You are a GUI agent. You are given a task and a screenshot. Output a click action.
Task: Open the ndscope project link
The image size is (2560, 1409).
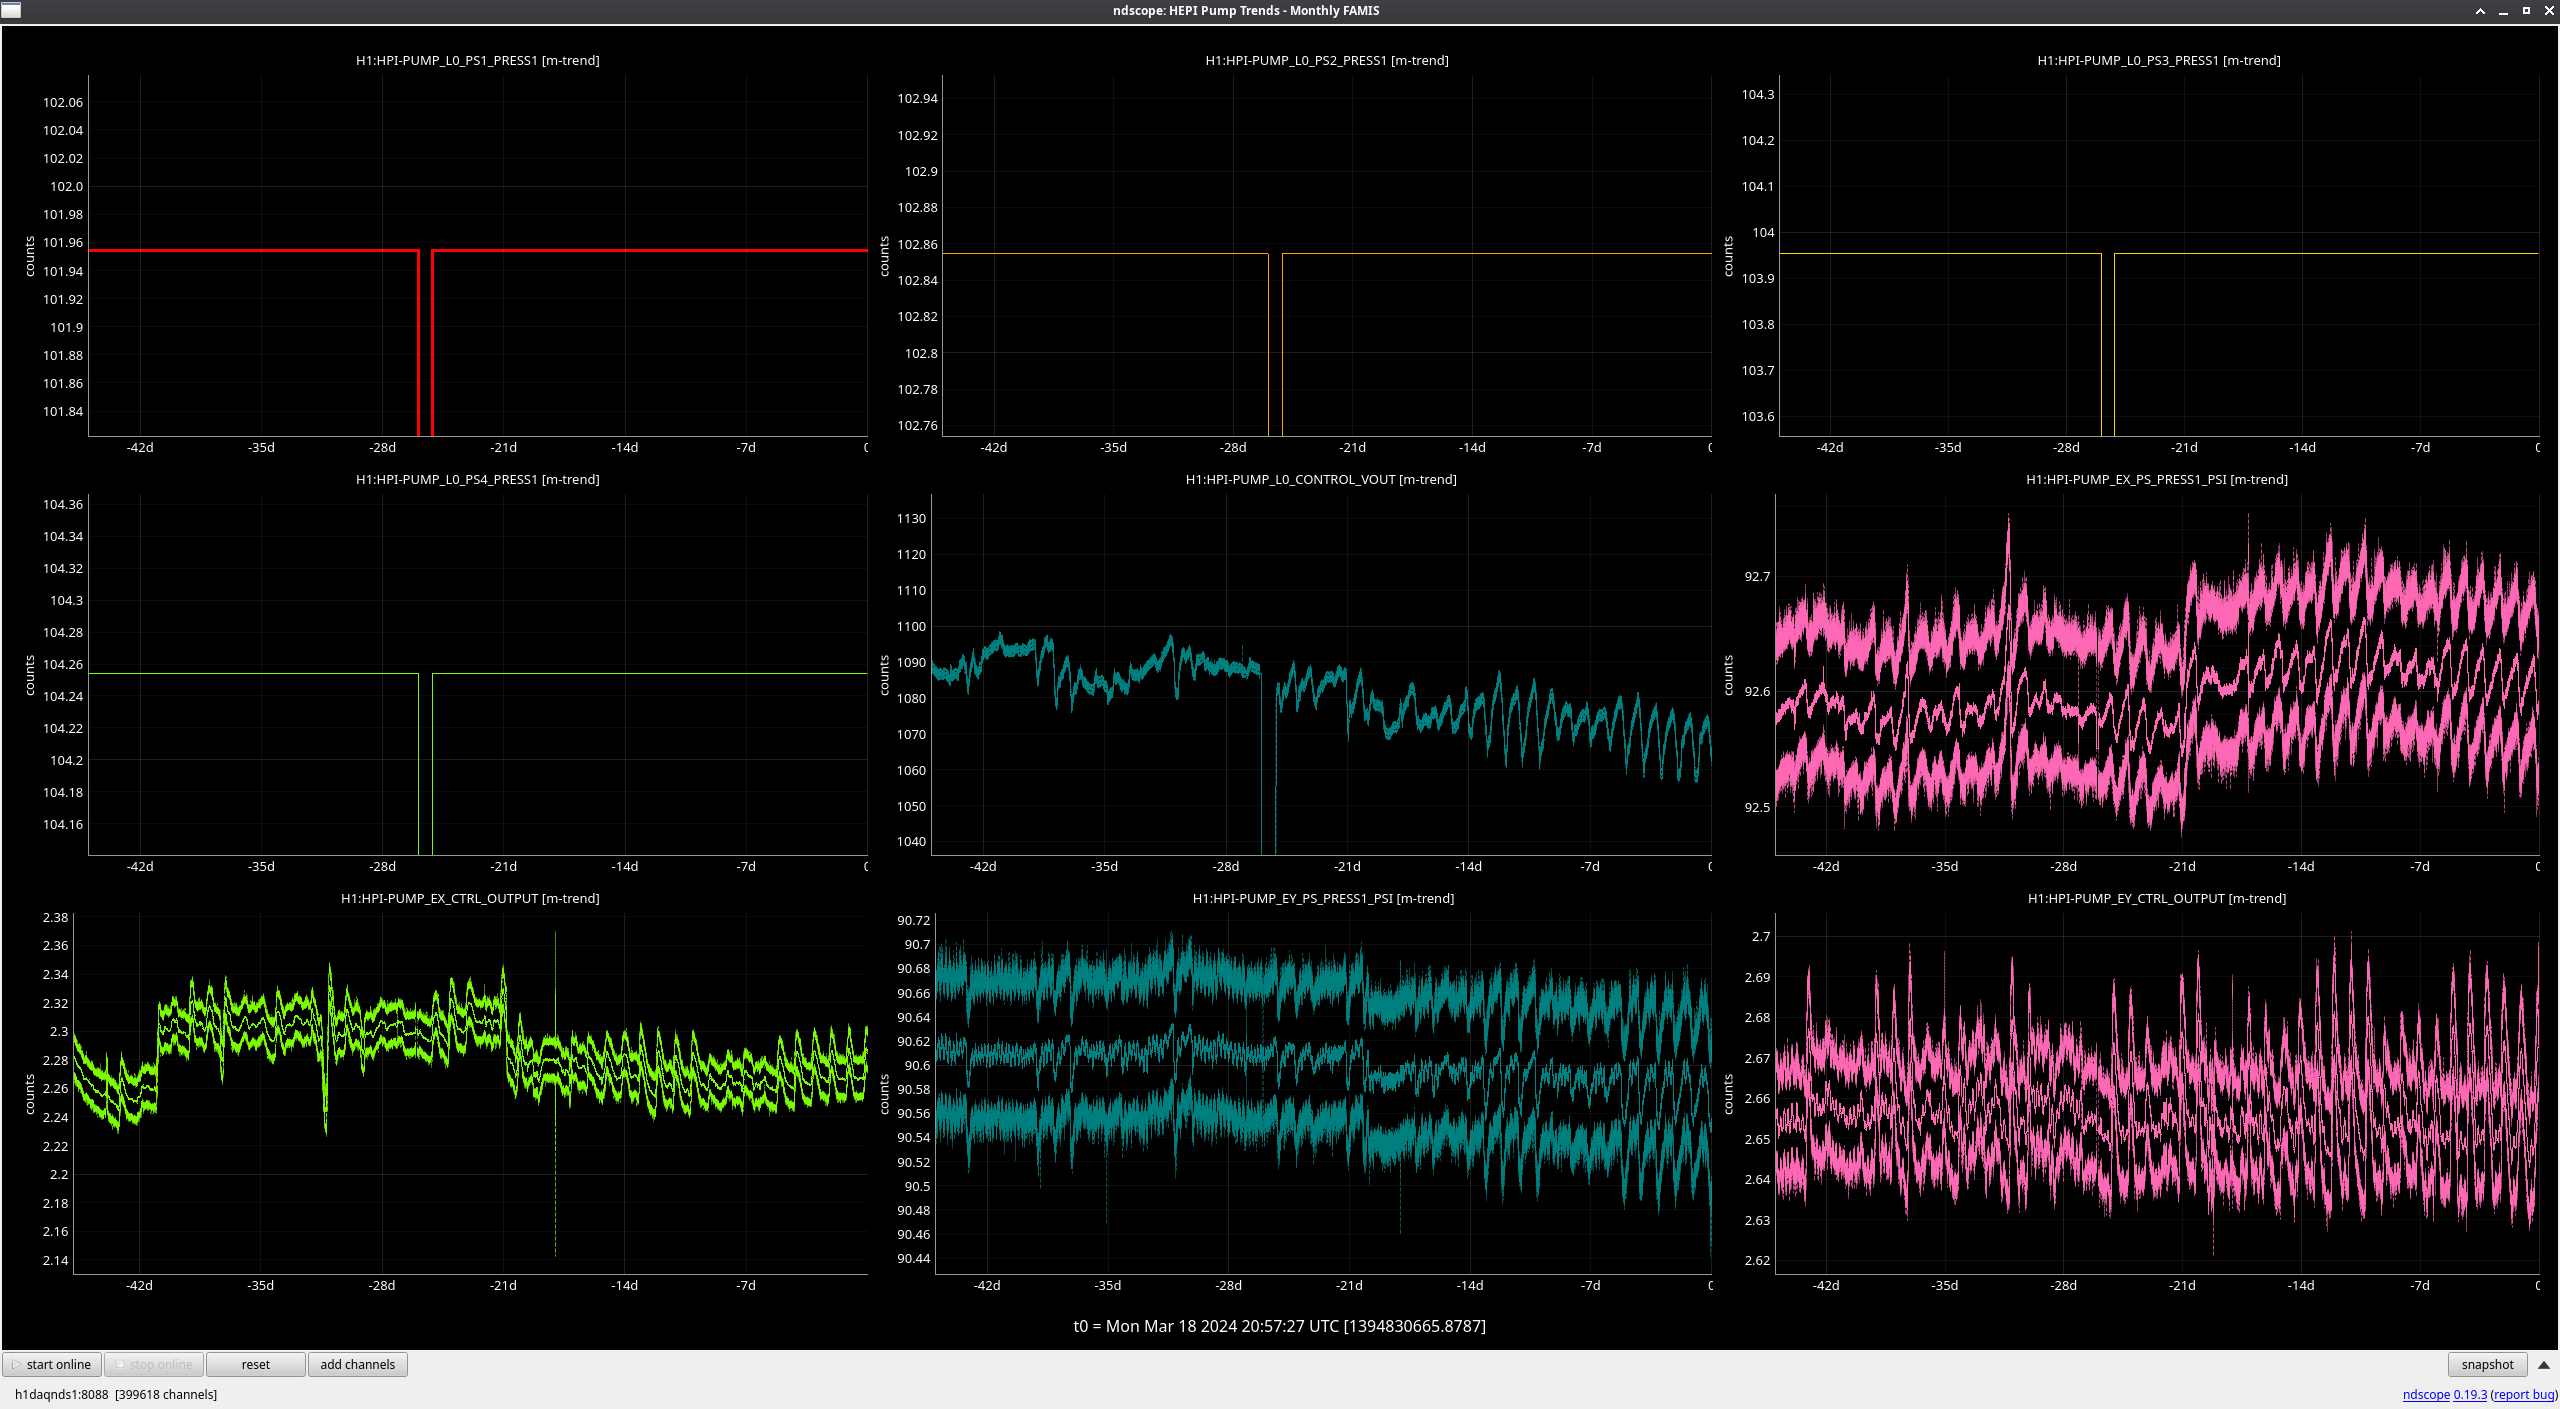click(x=2425, y=1394)
